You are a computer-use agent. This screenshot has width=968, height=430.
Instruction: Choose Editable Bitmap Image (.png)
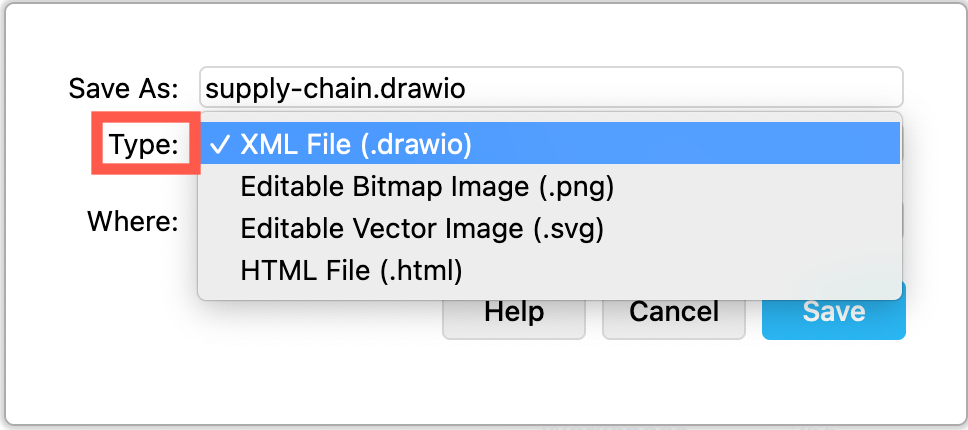(x=426, y=187)
